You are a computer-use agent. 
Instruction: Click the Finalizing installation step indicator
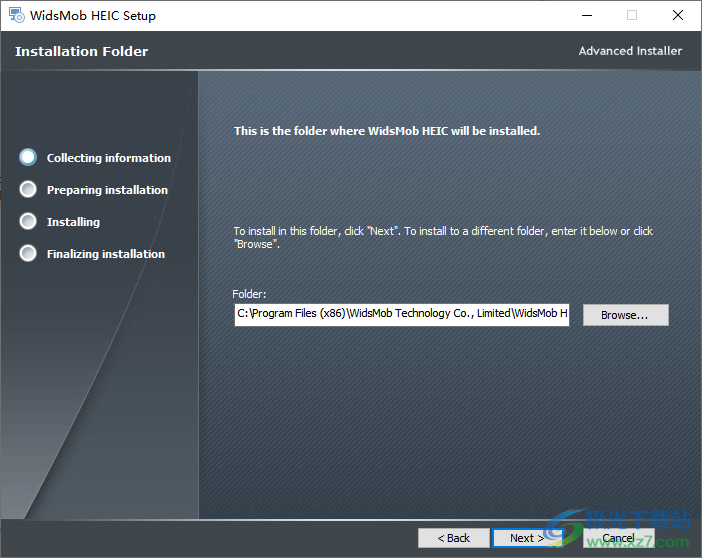click(x=28, y=253)
